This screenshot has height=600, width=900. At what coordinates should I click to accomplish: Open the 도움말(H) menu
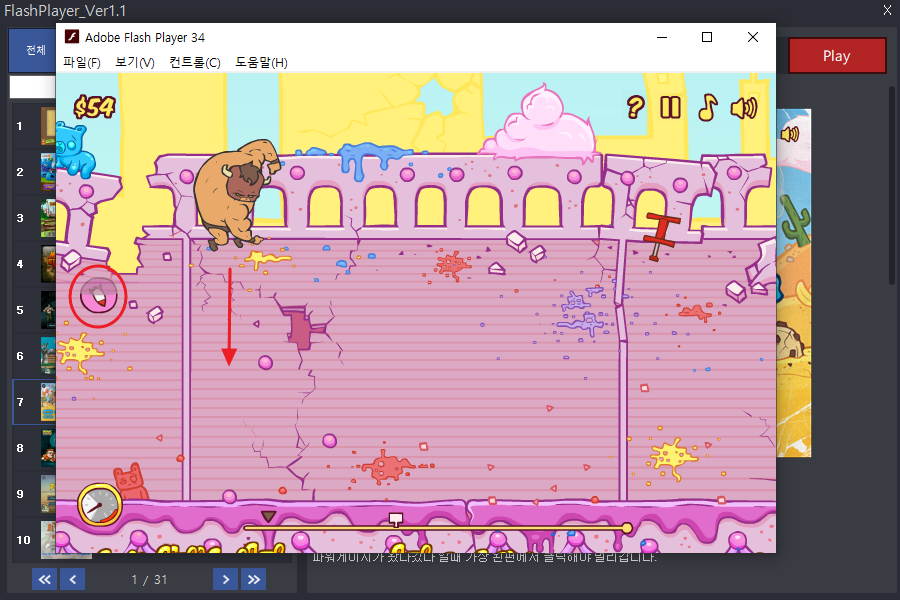coord(261,62)
